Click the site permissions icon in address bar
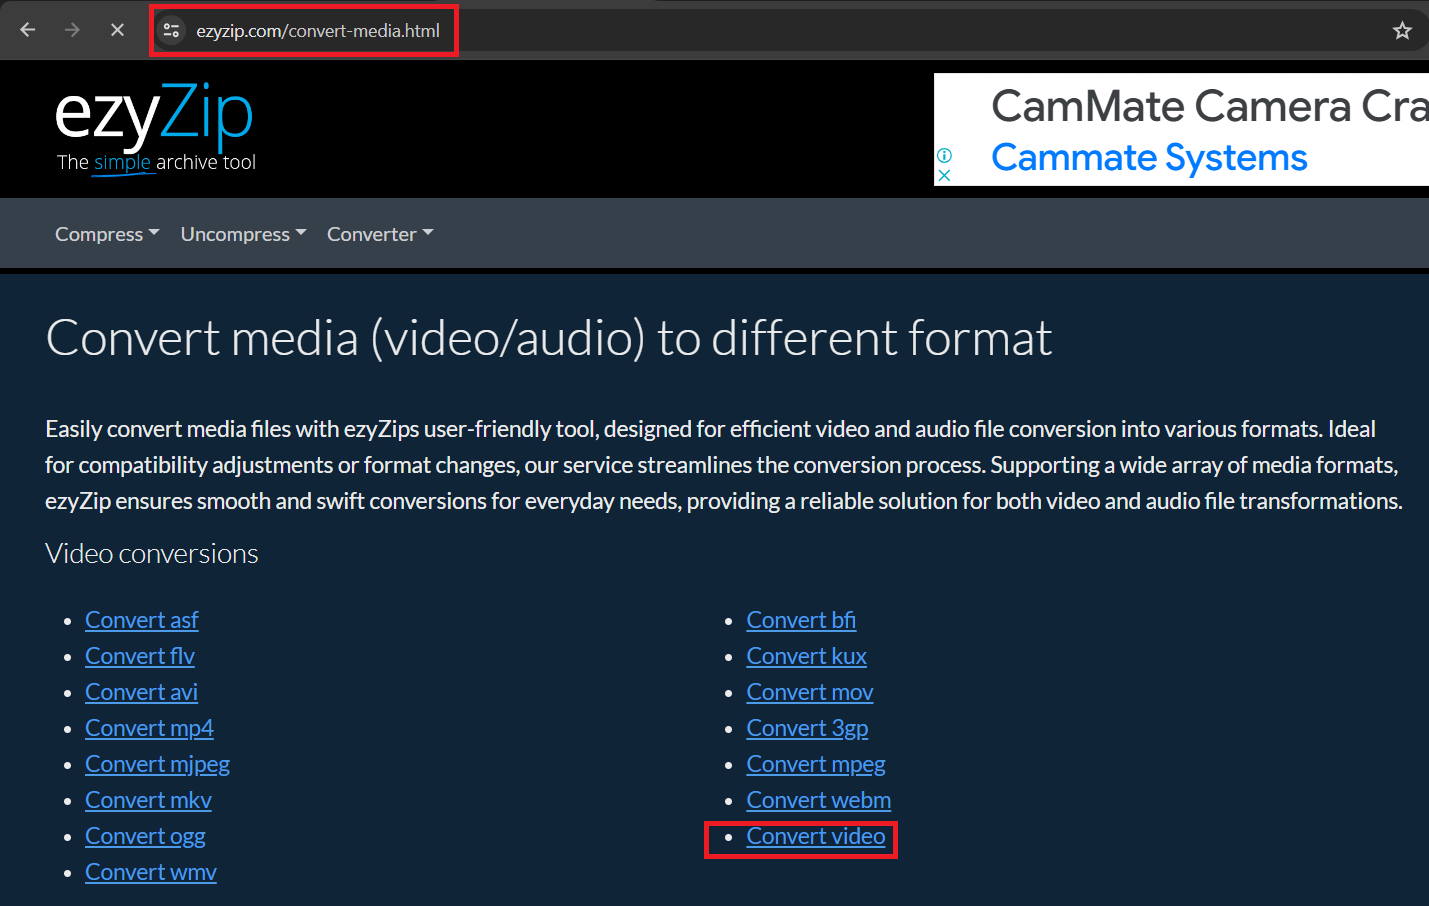 point(171,30)
